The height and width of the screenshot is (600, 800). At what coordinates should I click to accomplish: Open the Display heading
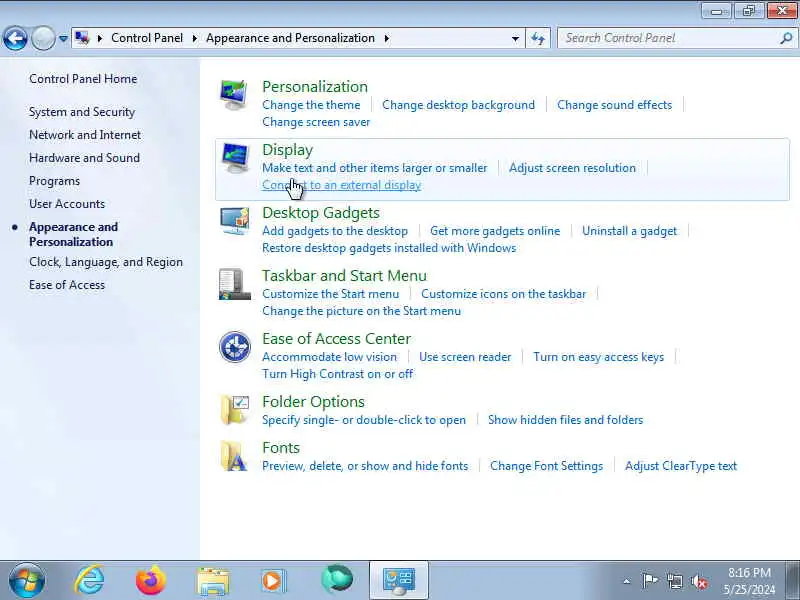pos(287,150)
